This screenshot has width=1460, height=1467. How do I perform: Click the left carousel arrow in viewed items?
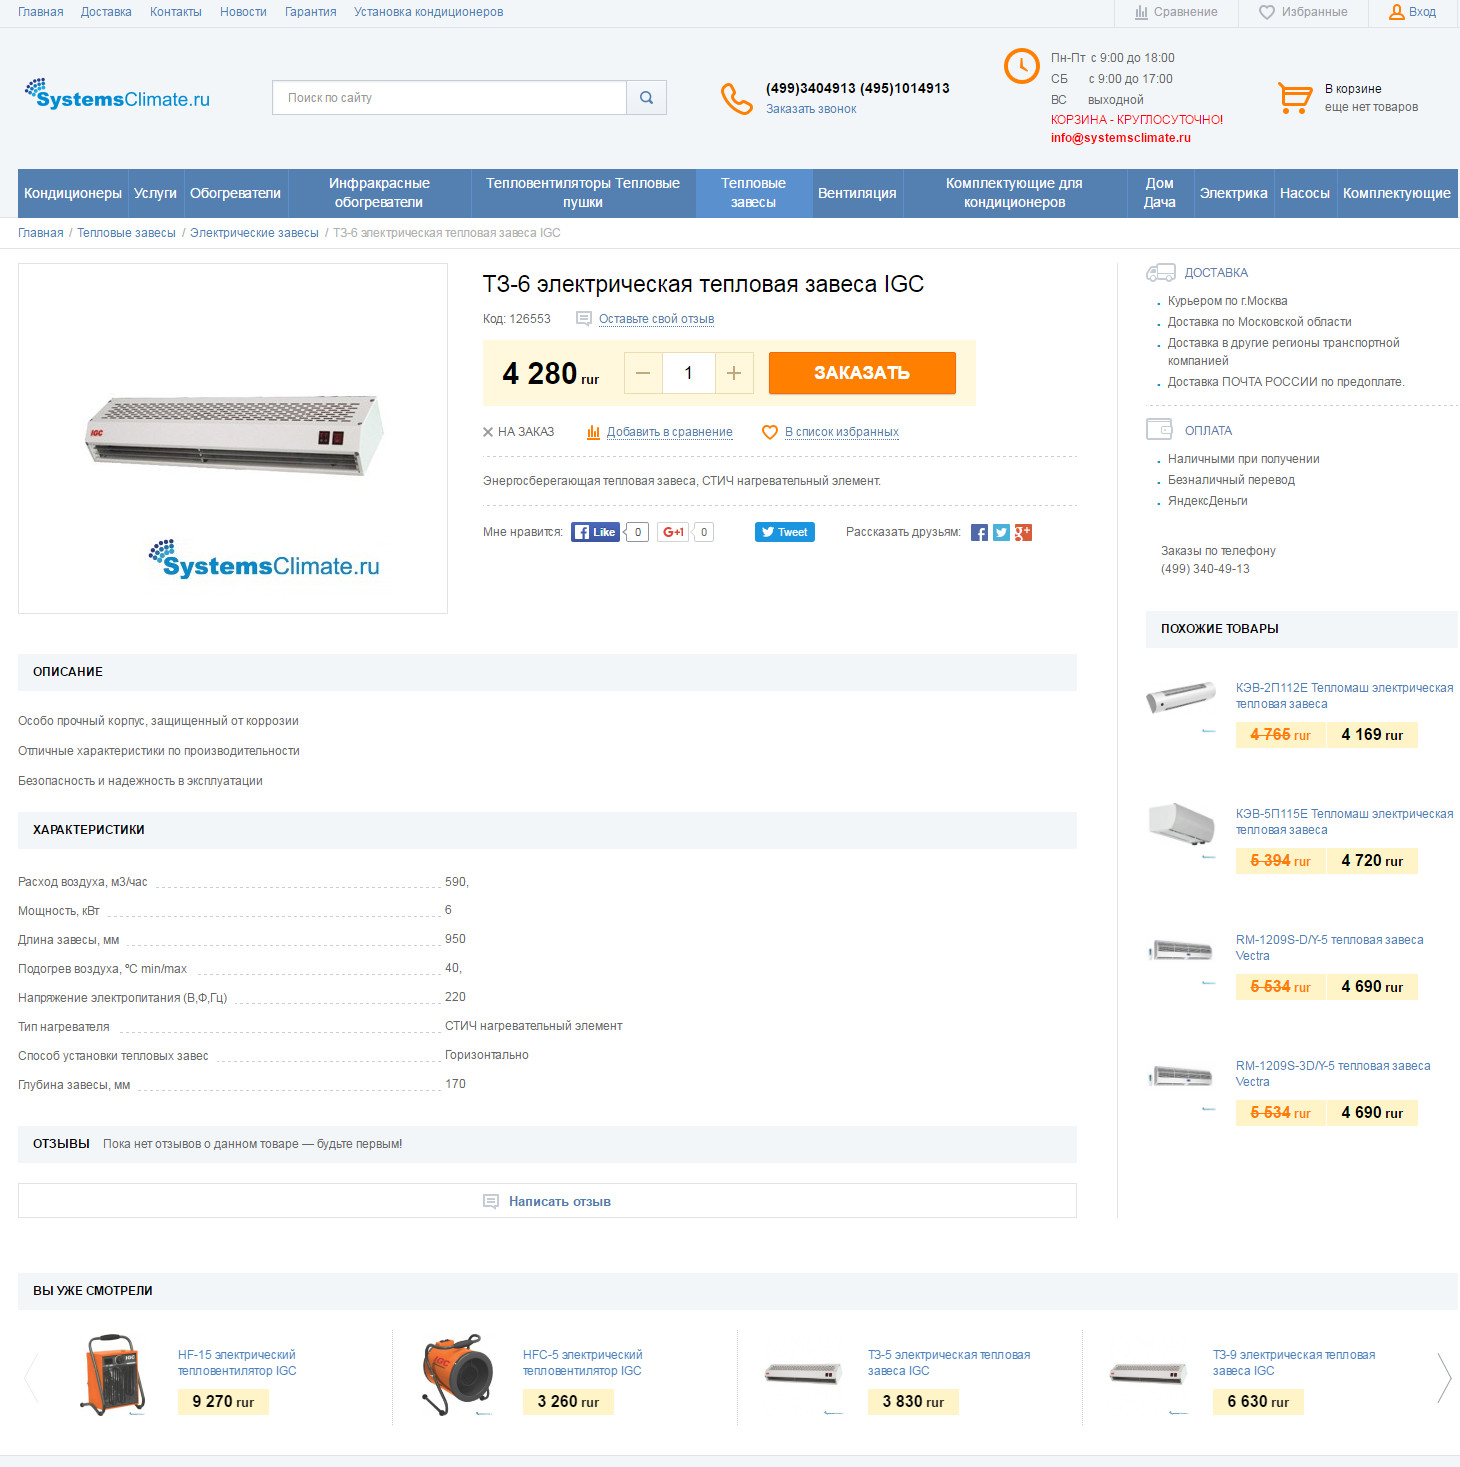[x=31, y=1378]
